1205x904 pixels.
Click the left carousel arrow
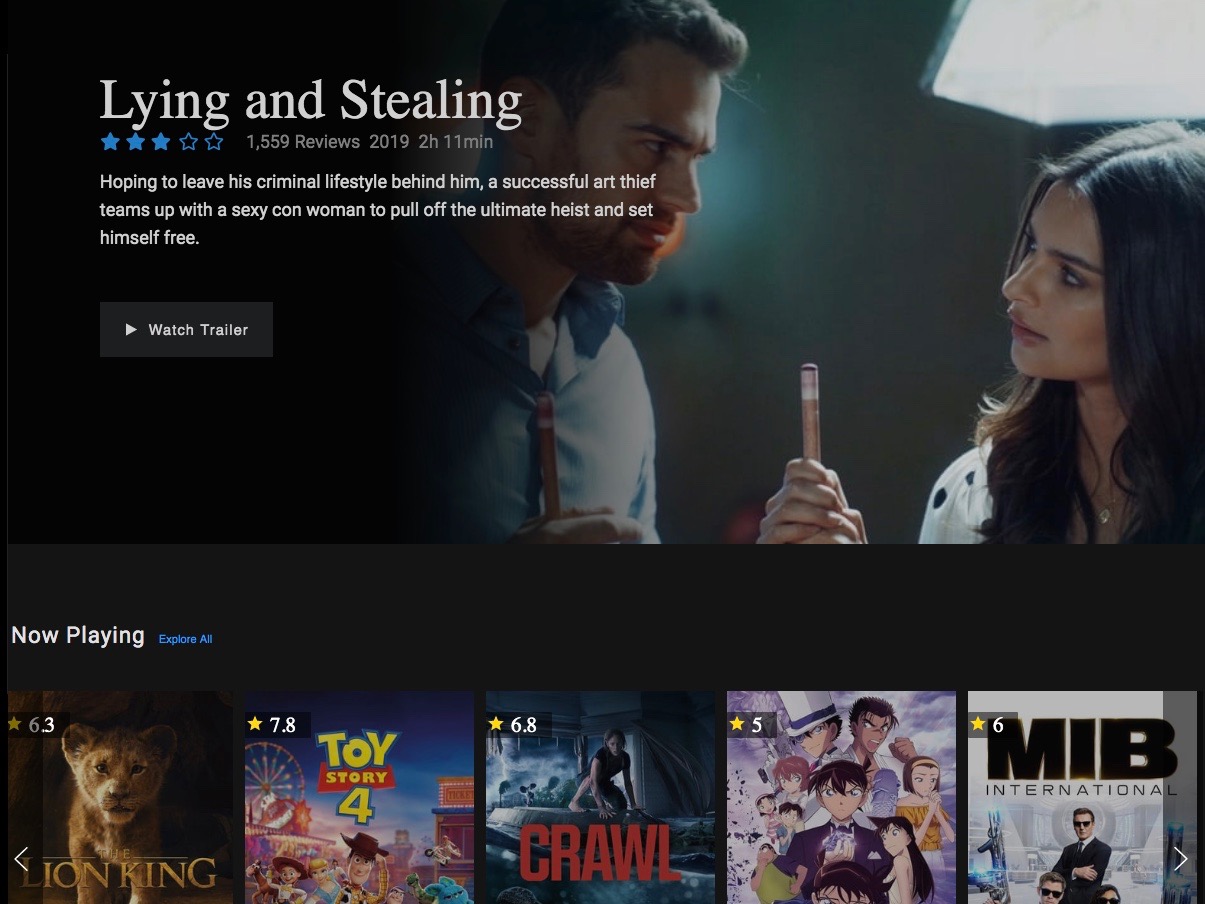[x=21, y=858]
